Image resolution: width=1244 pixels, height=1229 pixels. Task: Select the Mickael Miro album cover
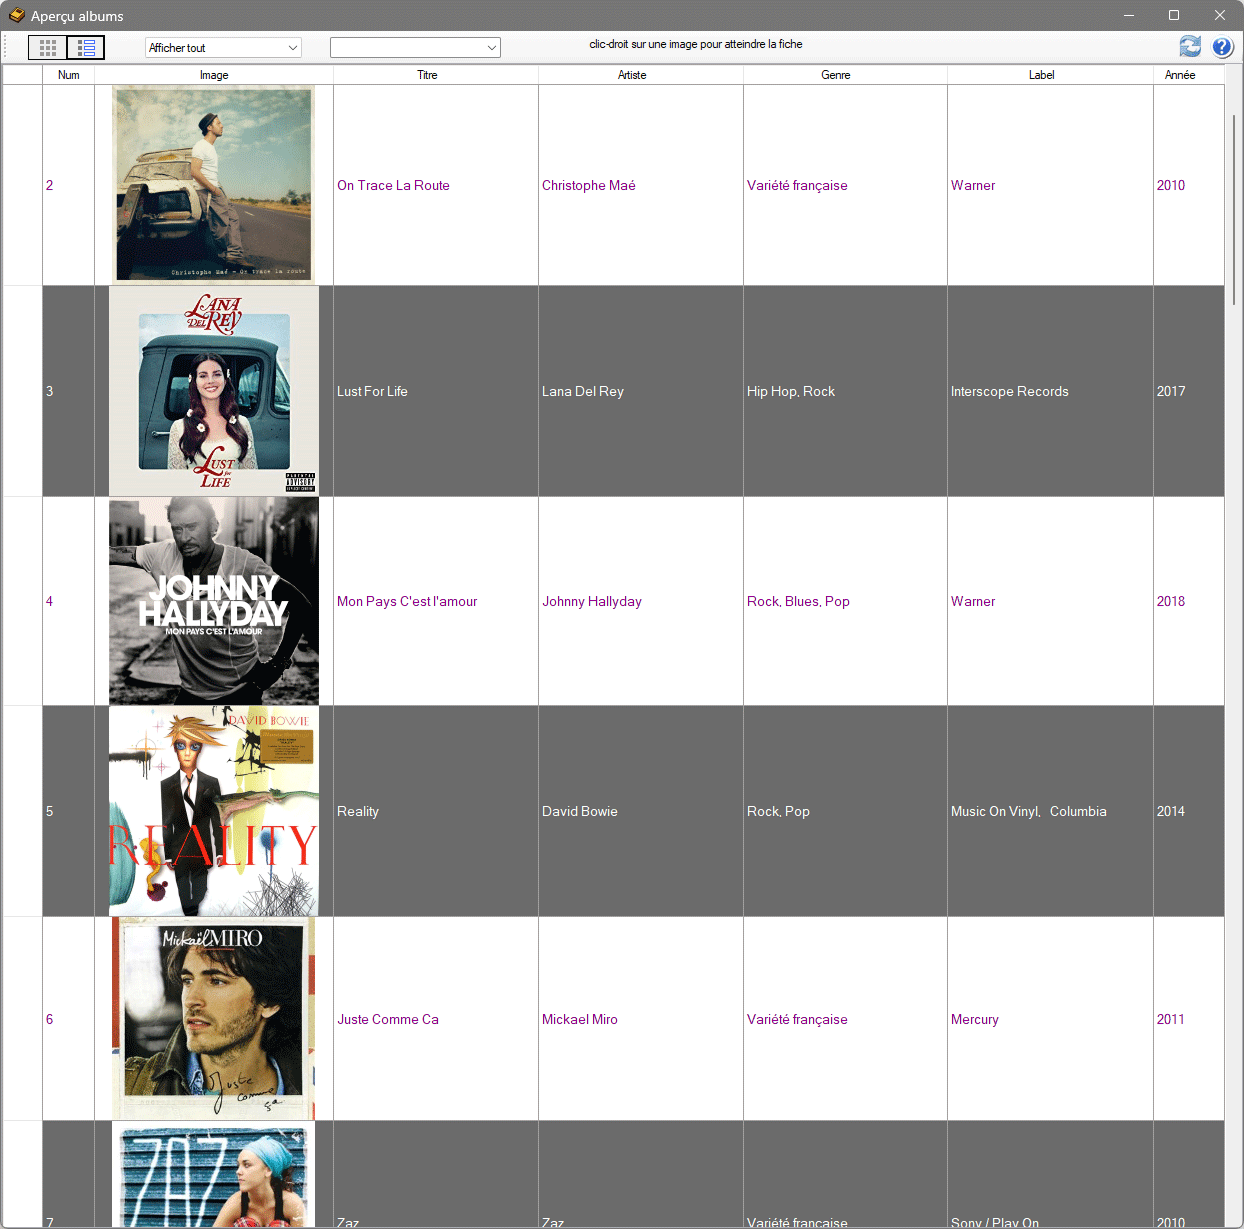(x=214, y=1018)
